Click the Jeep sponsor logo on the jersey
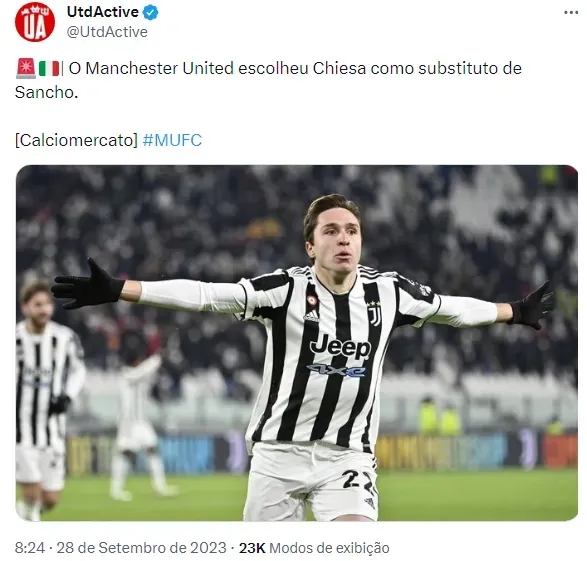Screen dimensions: 587x561 [x=340, y=347]
